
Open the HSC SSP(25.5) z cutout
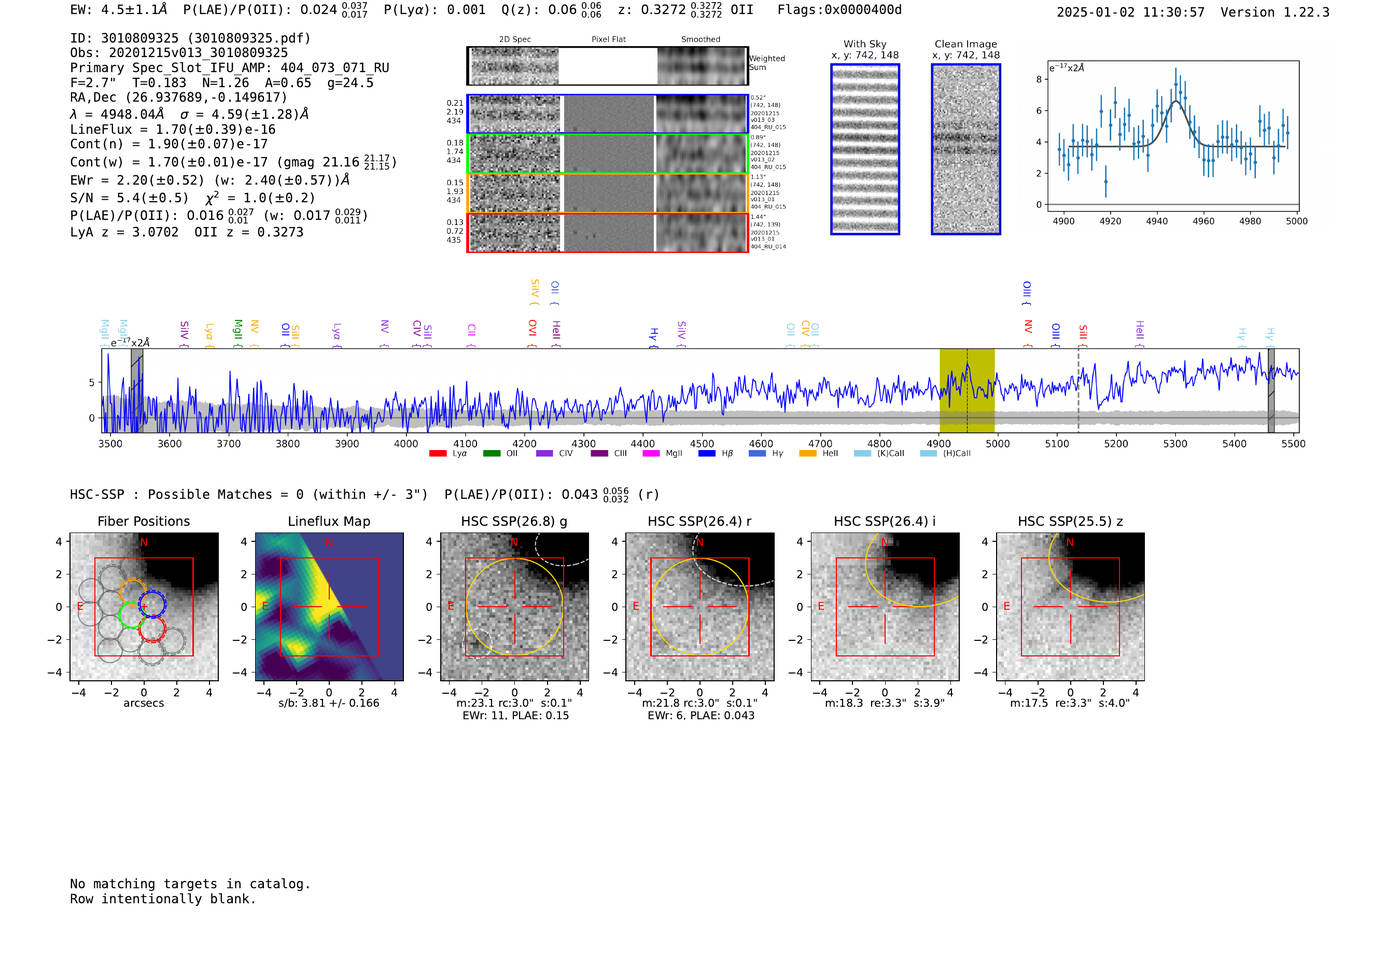tap(1070, 607)
